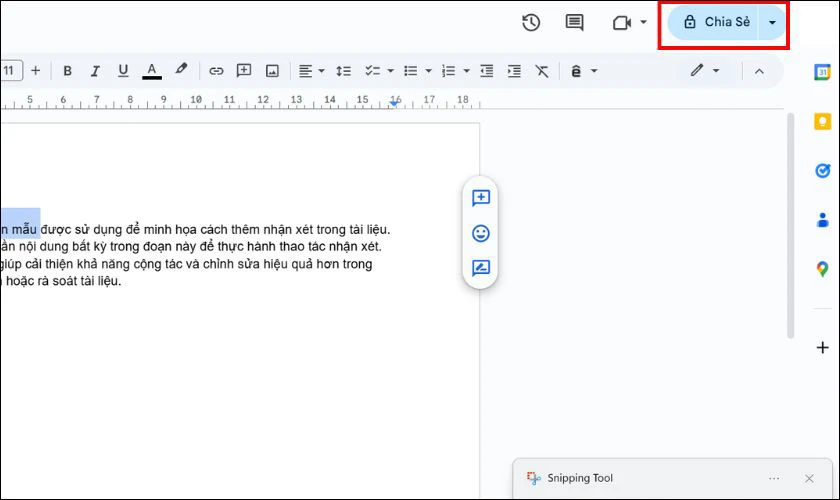840x500 pixels.
Task: Apply a numbered list
Action: pos(448,71)
